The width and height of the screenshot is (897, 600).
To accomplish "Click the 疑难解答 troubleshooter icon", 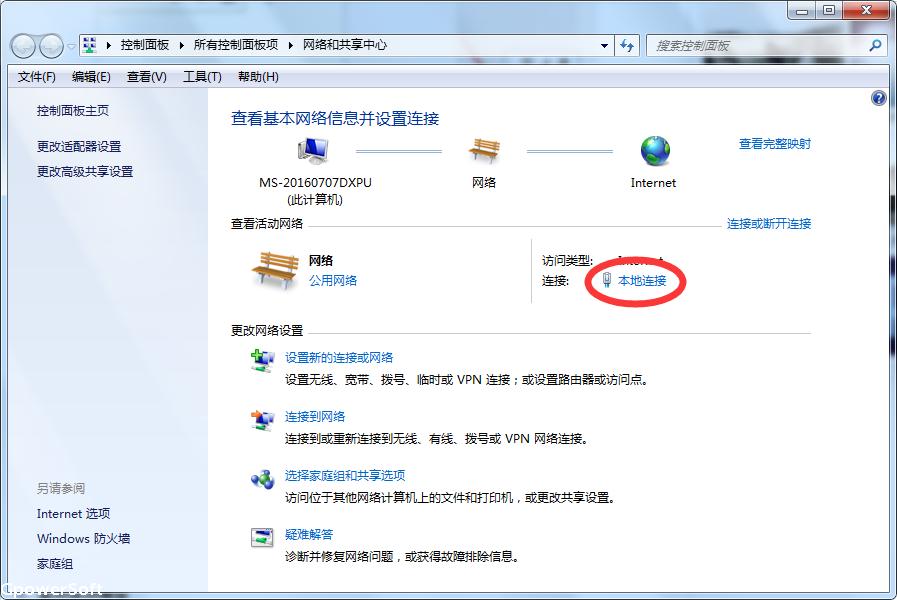I will (262, 538).
